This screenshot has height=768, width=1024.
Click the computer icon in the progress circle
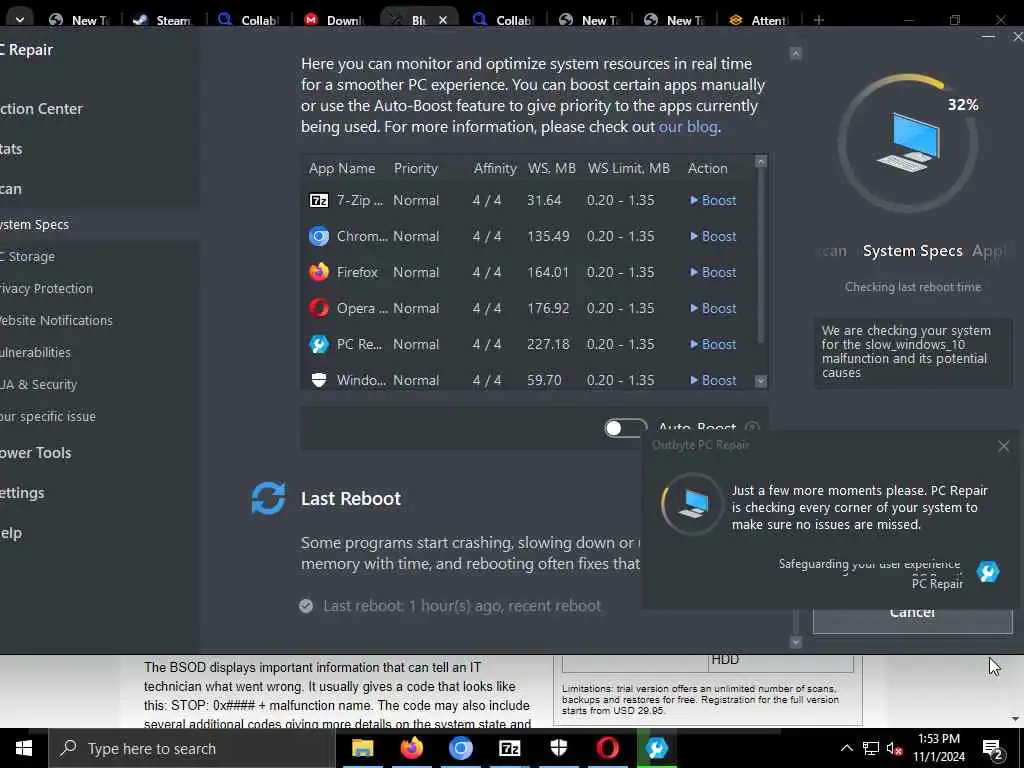click(x=909, y=142)
